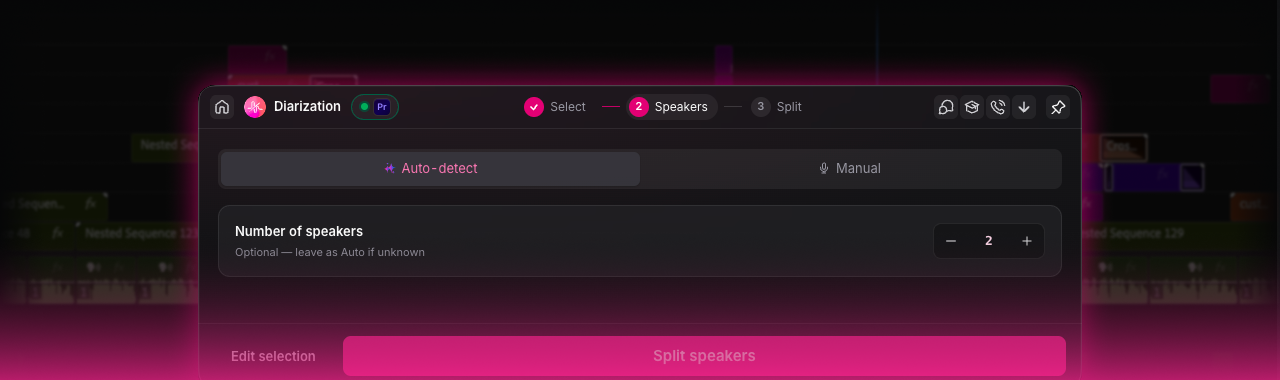Viewport: 1280px width, 380px height.
Task: Click the Number of speakers label
Action: pyautogui.click(x=299, y=231)
